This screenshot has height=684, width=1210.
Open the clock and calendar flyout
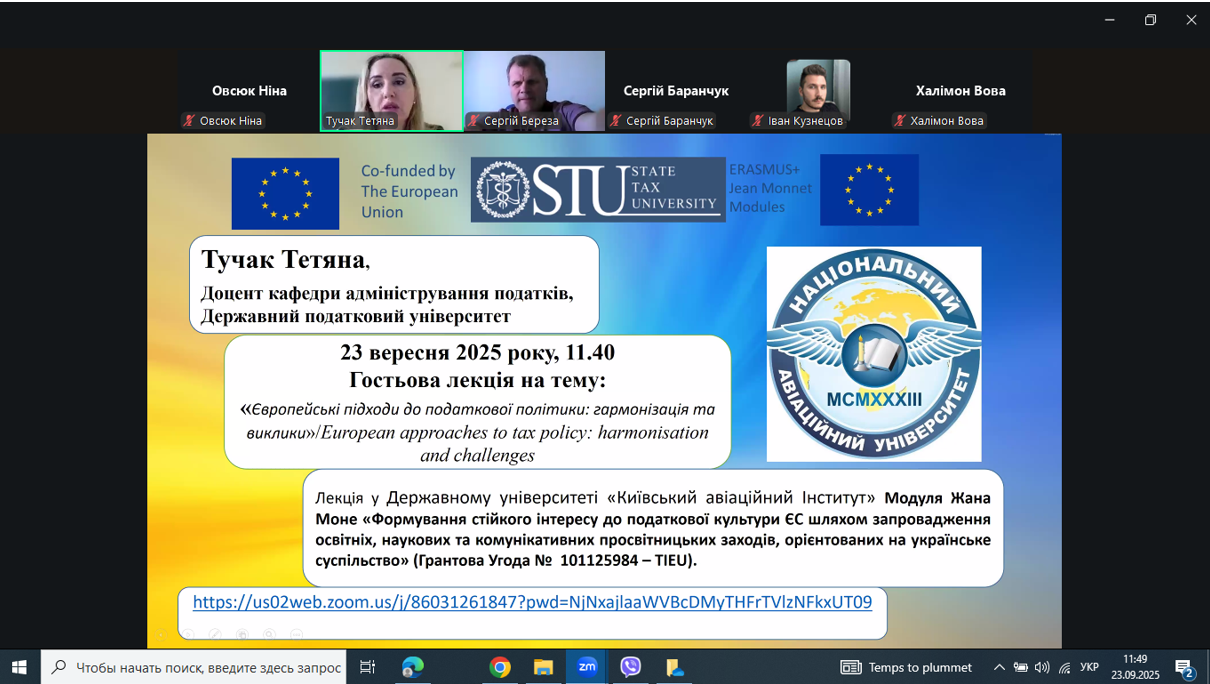pyautogui.click(x=1135, y=667)
